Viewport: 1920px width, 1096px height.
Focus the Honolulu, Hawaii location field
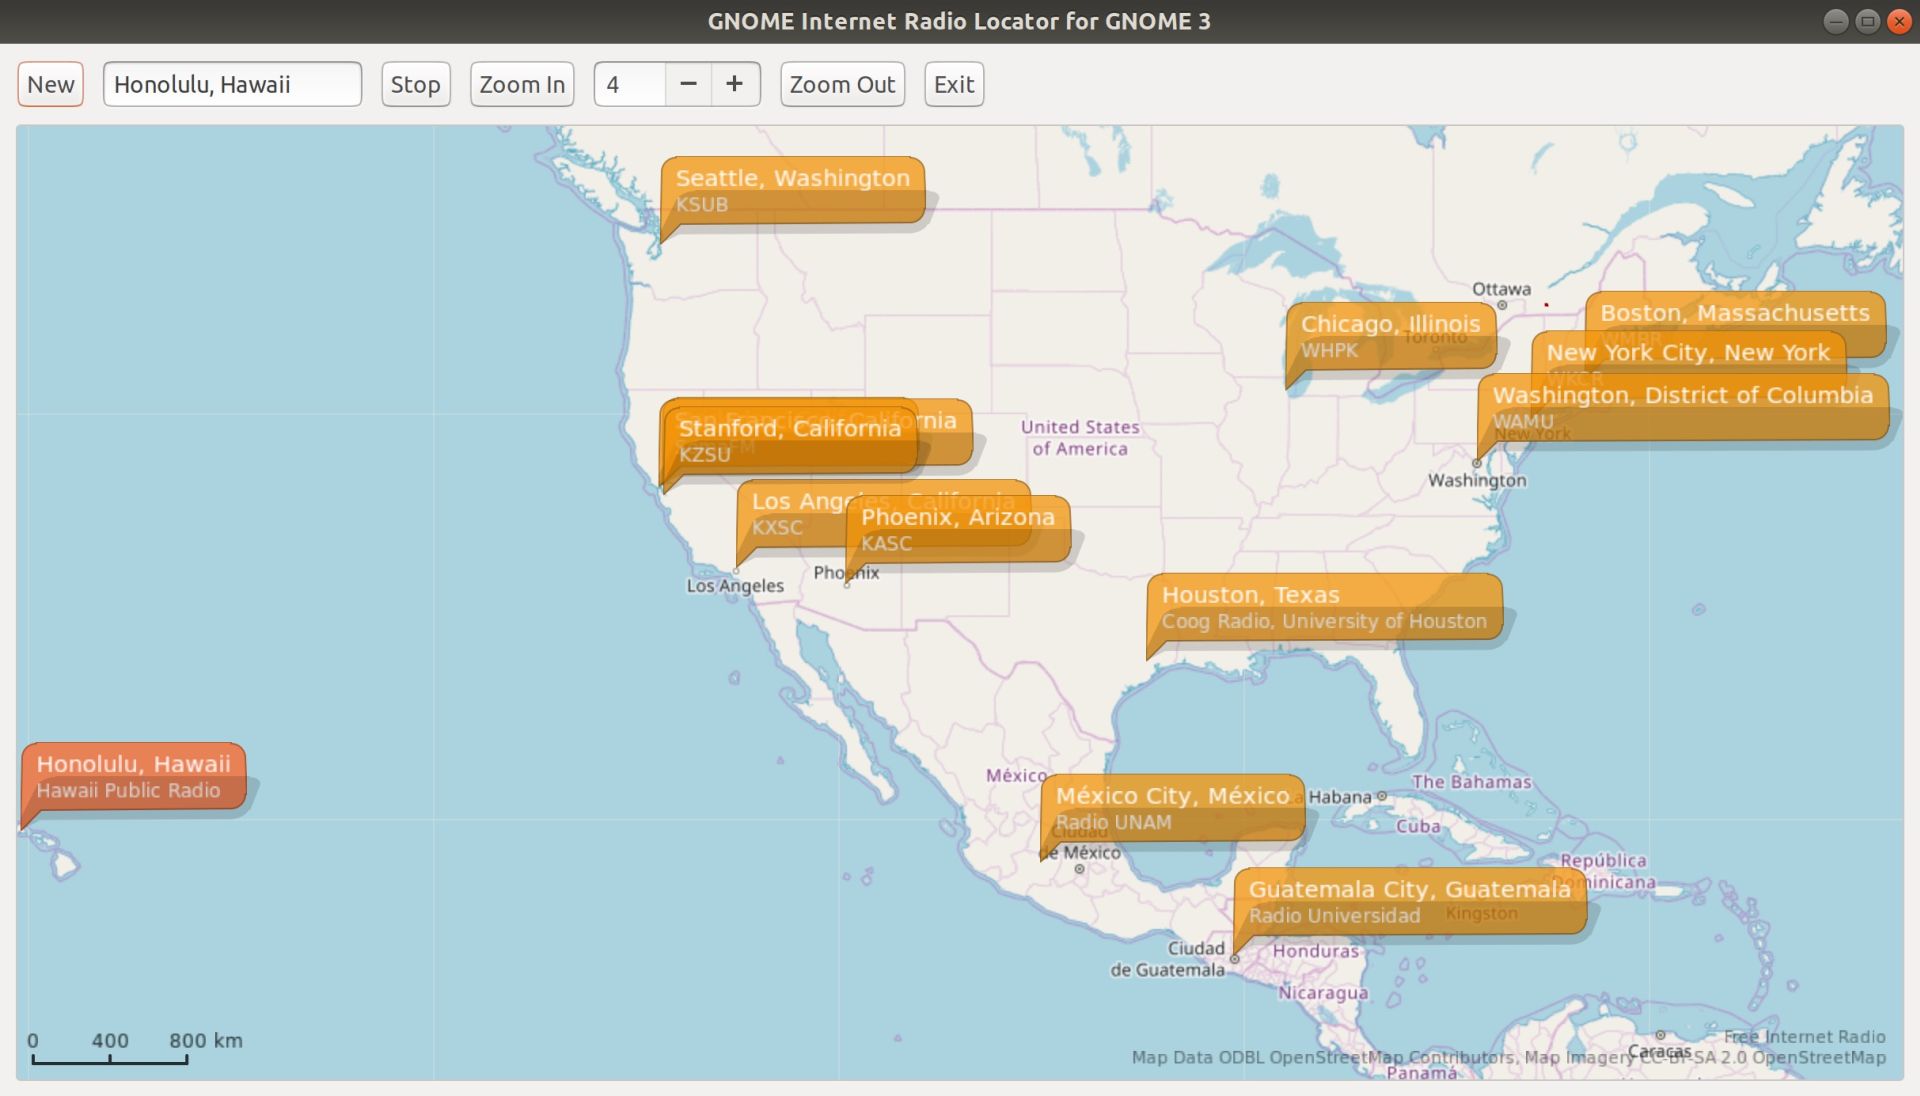click(x=232, y=84)
